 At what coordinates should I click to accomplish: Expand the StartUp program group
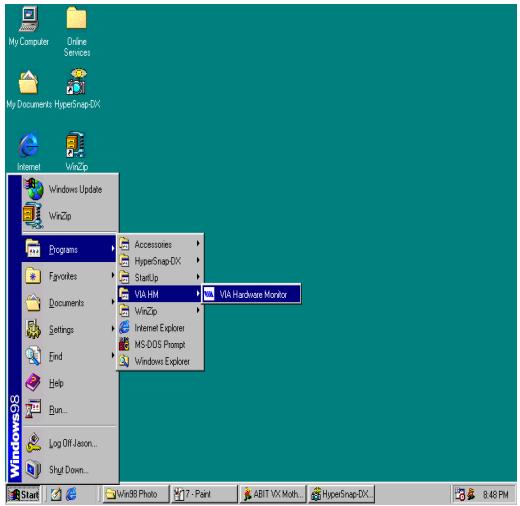160,278
